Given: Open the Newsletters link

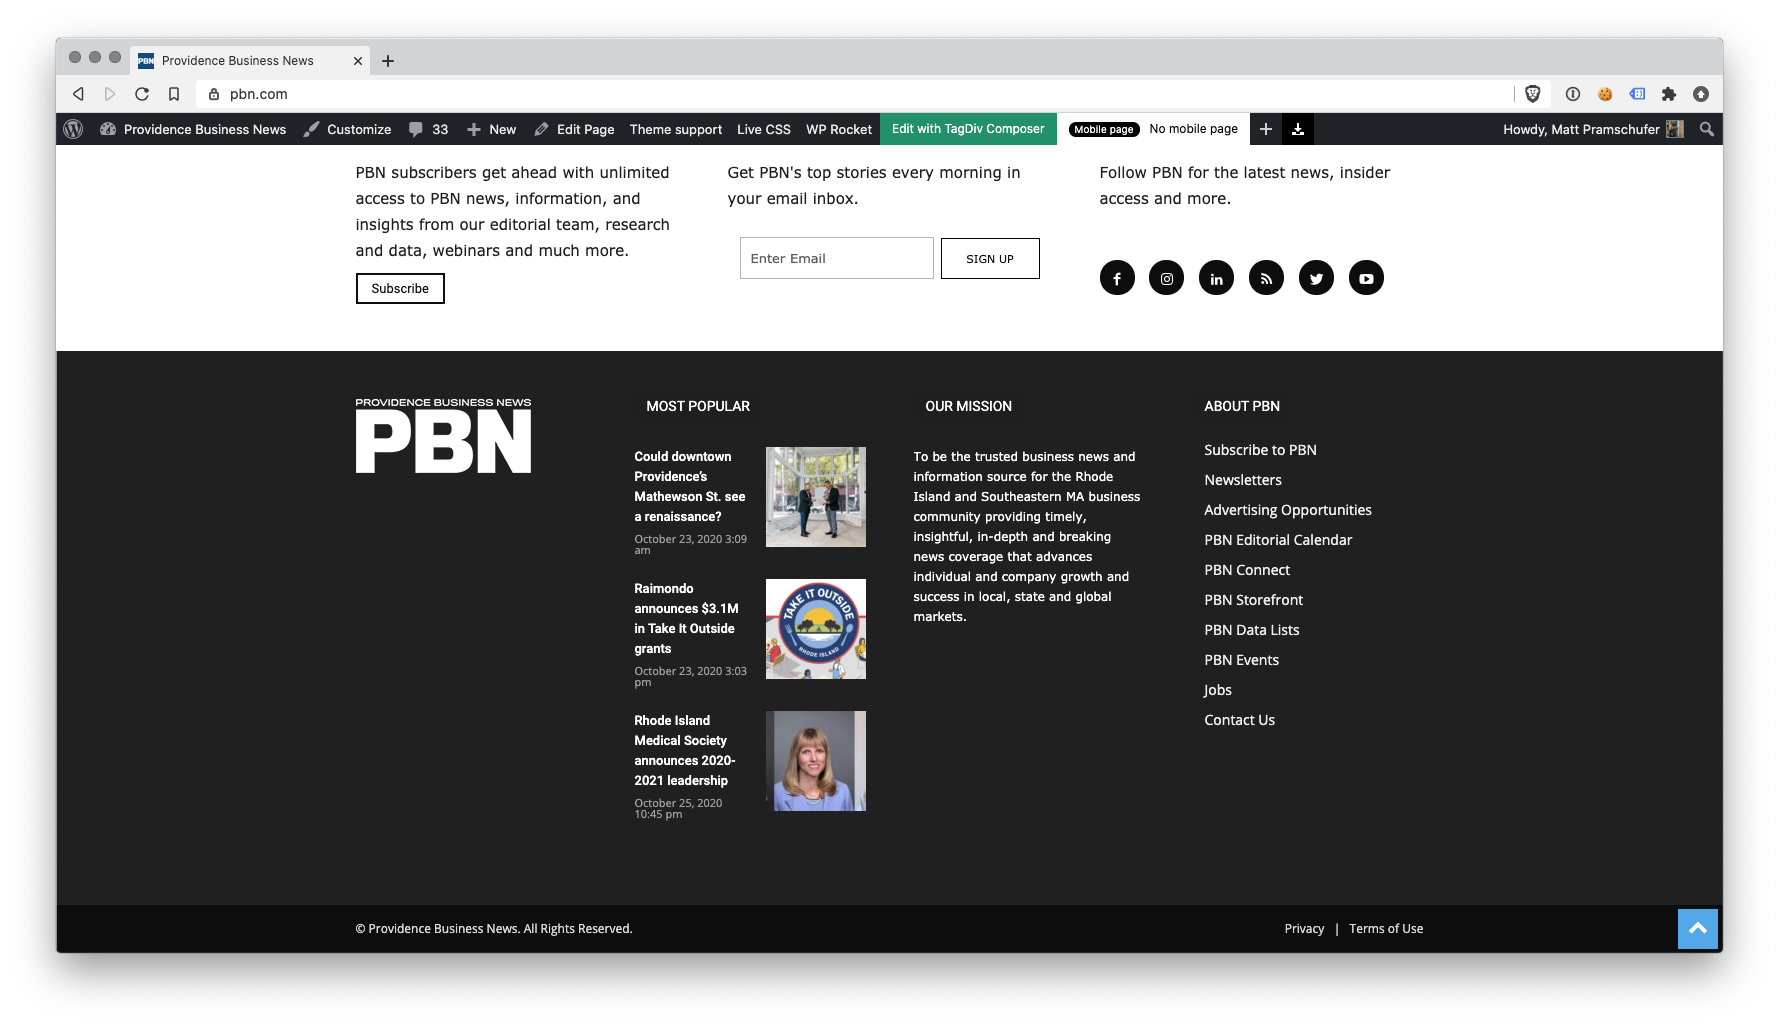Looking at the screenshot, I should [x=1243, y=480].
